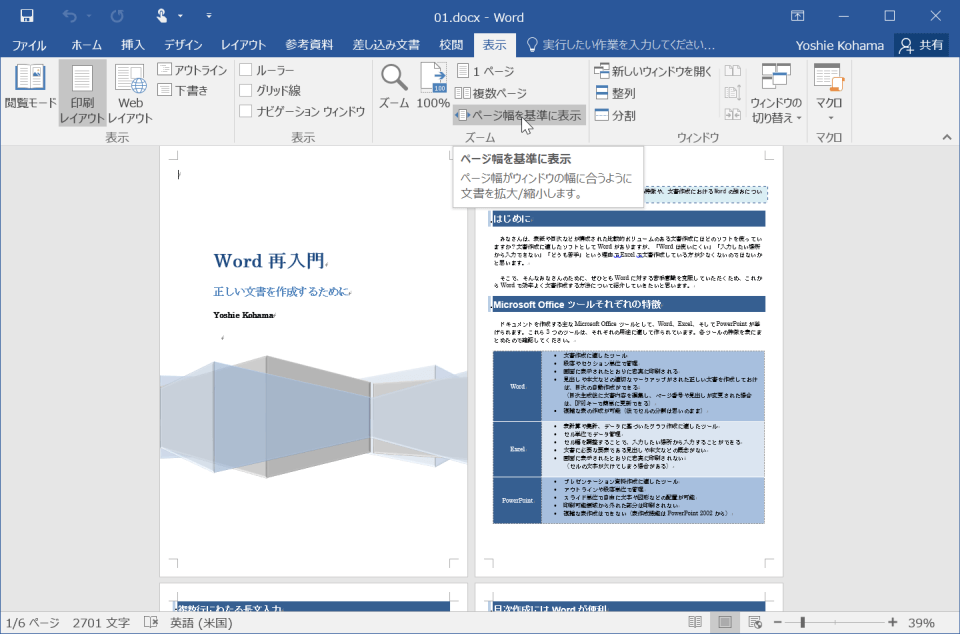Switch to the 挿入 tab
The image size is (960, 634).
coord(133,45)
